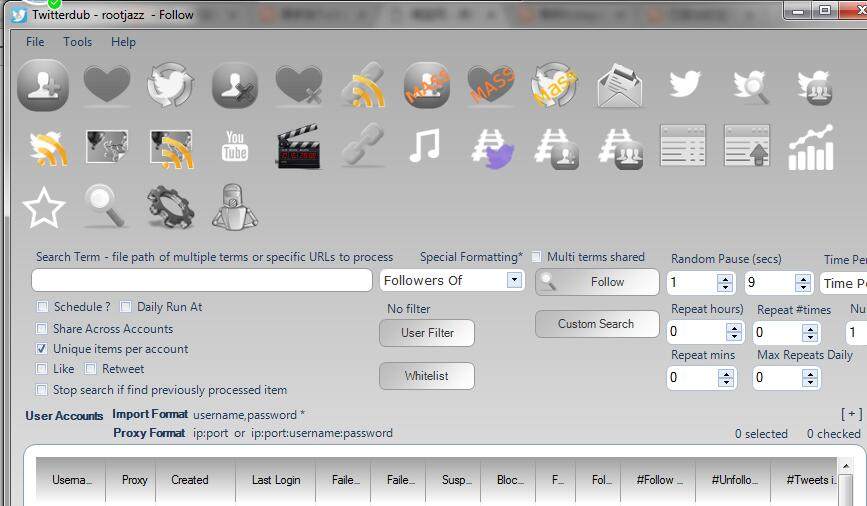Adjust Repeat #times spinner arrows
867x506 pixels.
tap(809, 332)
